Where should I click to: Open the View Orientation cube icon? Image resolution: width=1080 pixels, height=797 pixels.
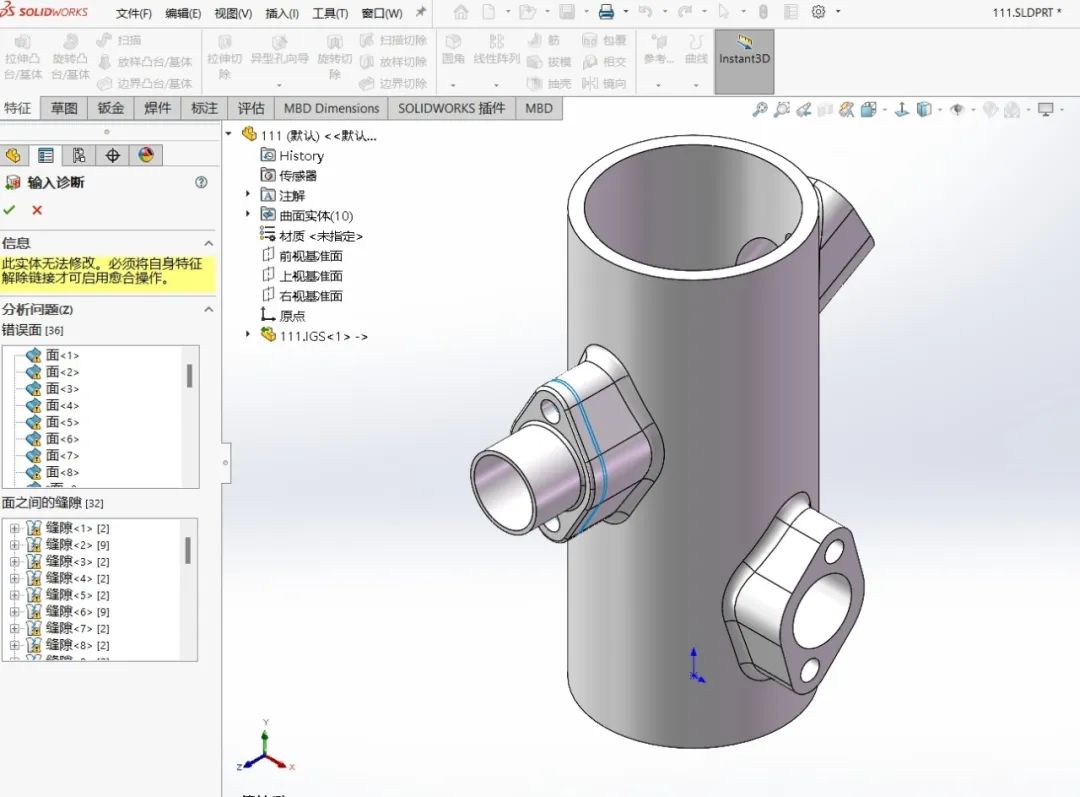click(869, 110)
